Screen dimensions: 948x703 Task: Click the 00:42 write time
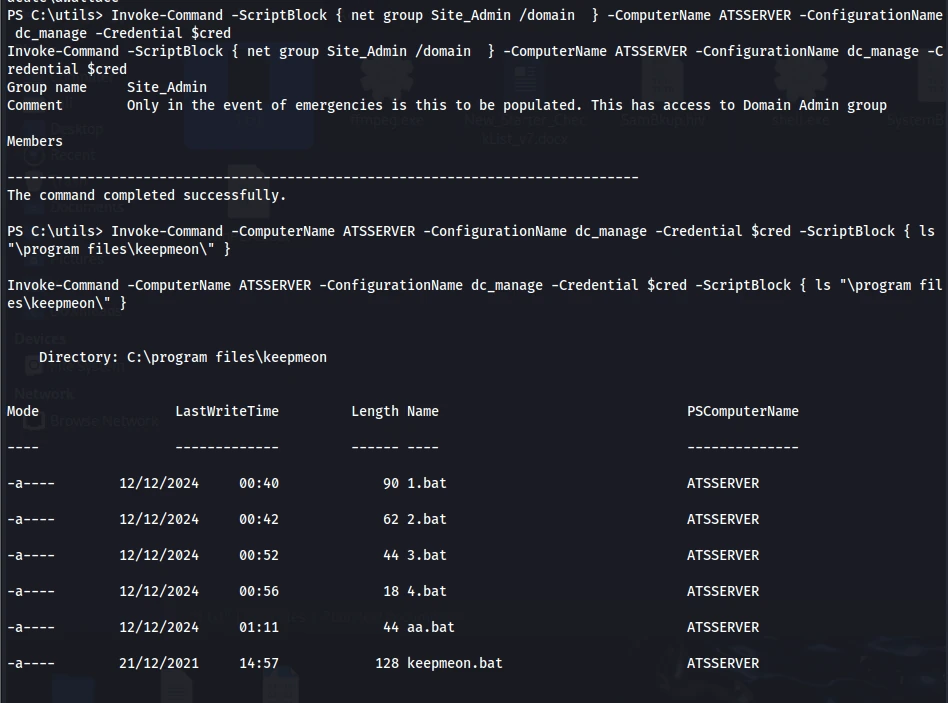click(259, 519)
